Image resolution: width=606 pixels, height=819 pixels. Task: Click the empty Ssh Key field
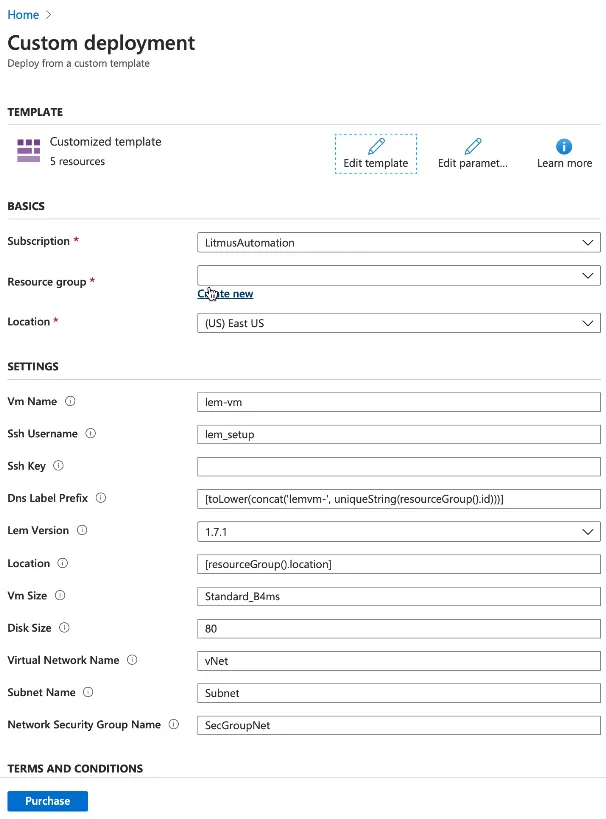click(x=399, y=467)
